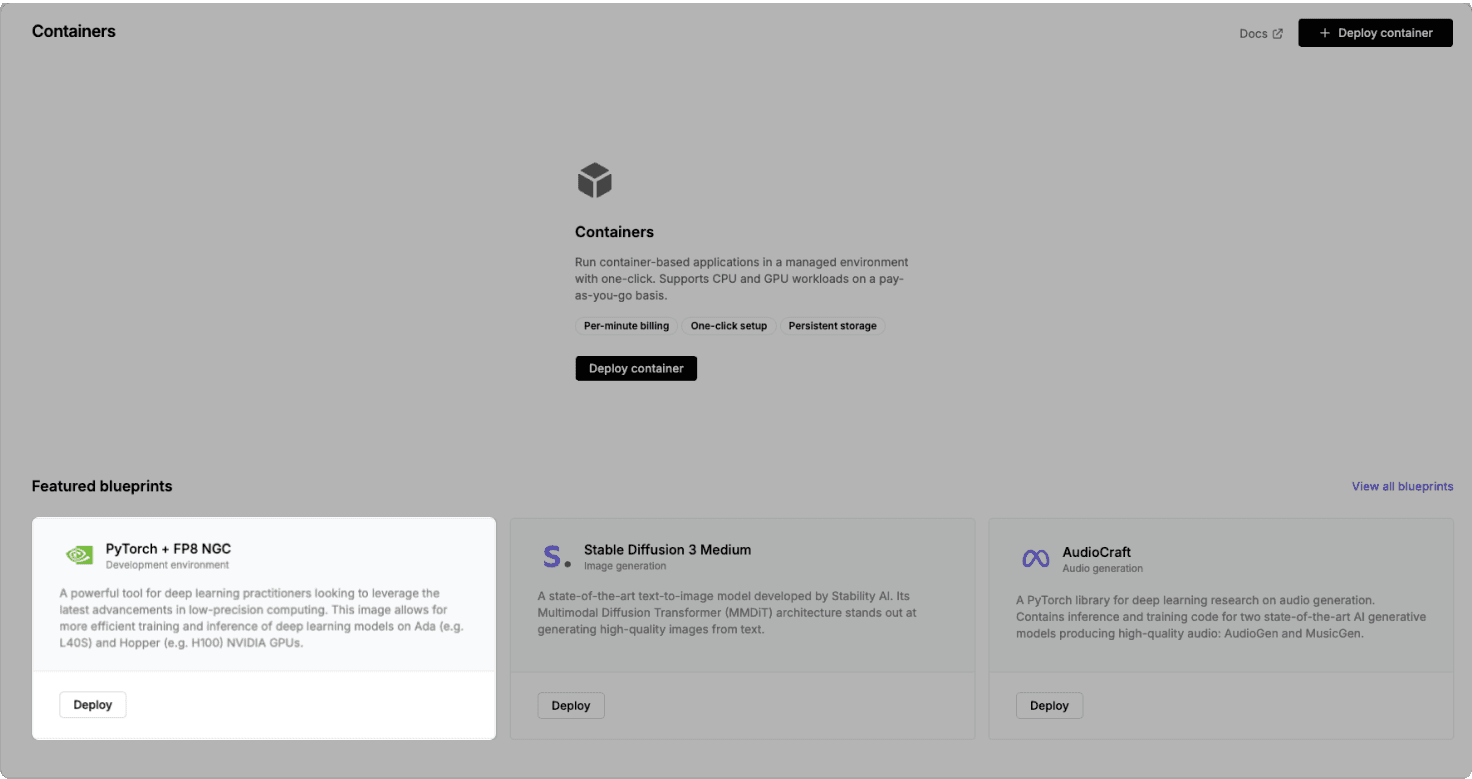Viewport: 1472px width, 779px height.
Task: Select the Per-minute billing tag
Action: pyautogui.click(x=627, y=326)
